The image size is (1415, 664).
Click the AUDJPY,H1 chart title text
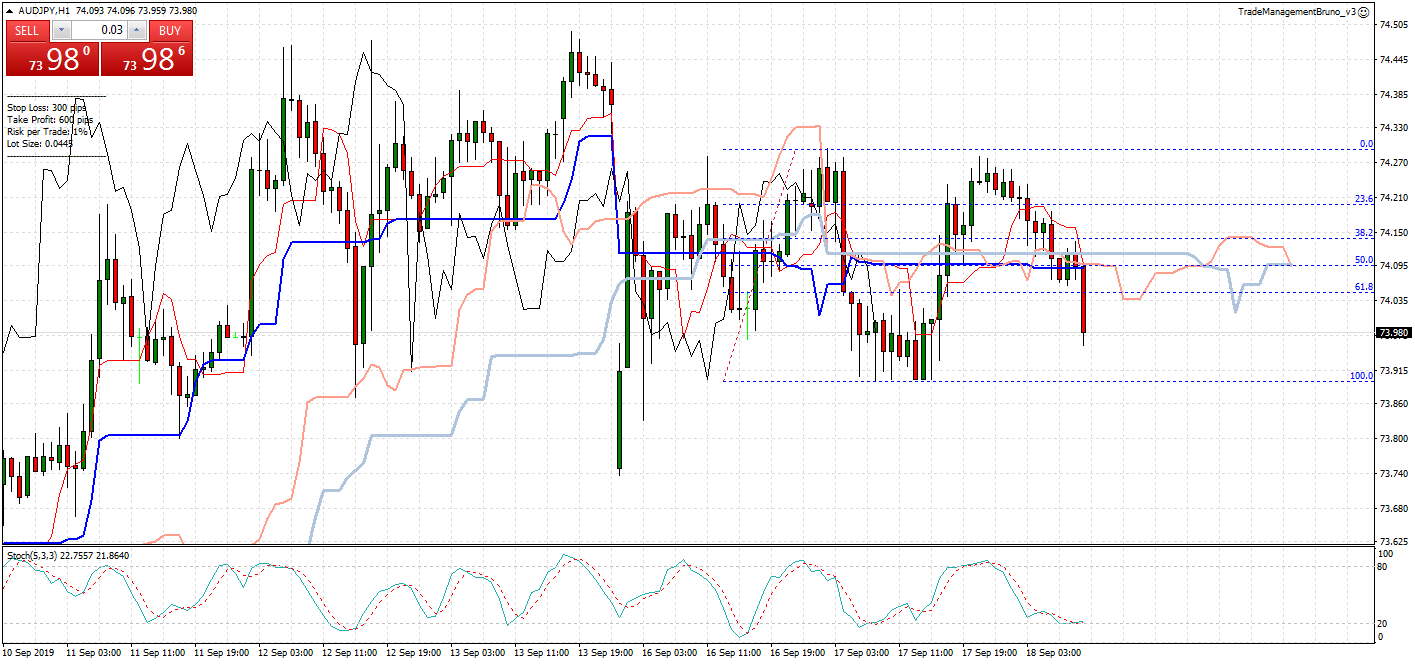click(43, 10)
